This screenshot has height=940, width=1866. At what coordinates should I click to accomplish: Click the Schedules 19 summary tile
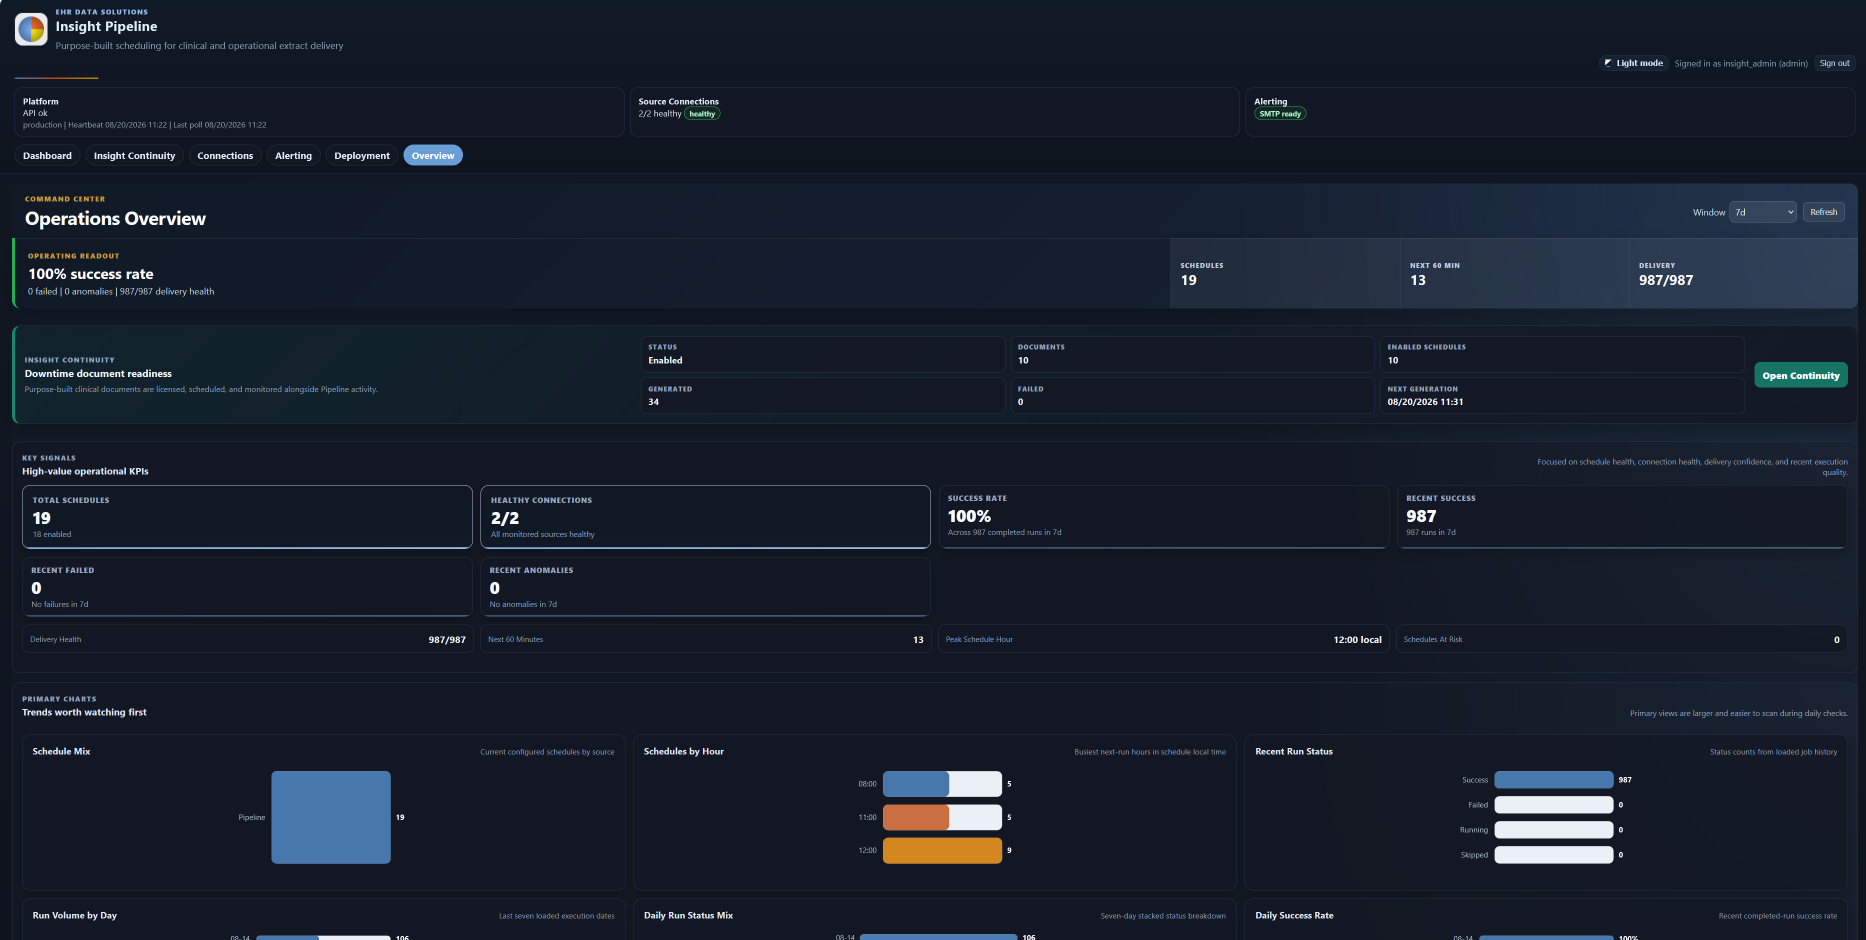pyautogui.click(x=1285, y=273)
